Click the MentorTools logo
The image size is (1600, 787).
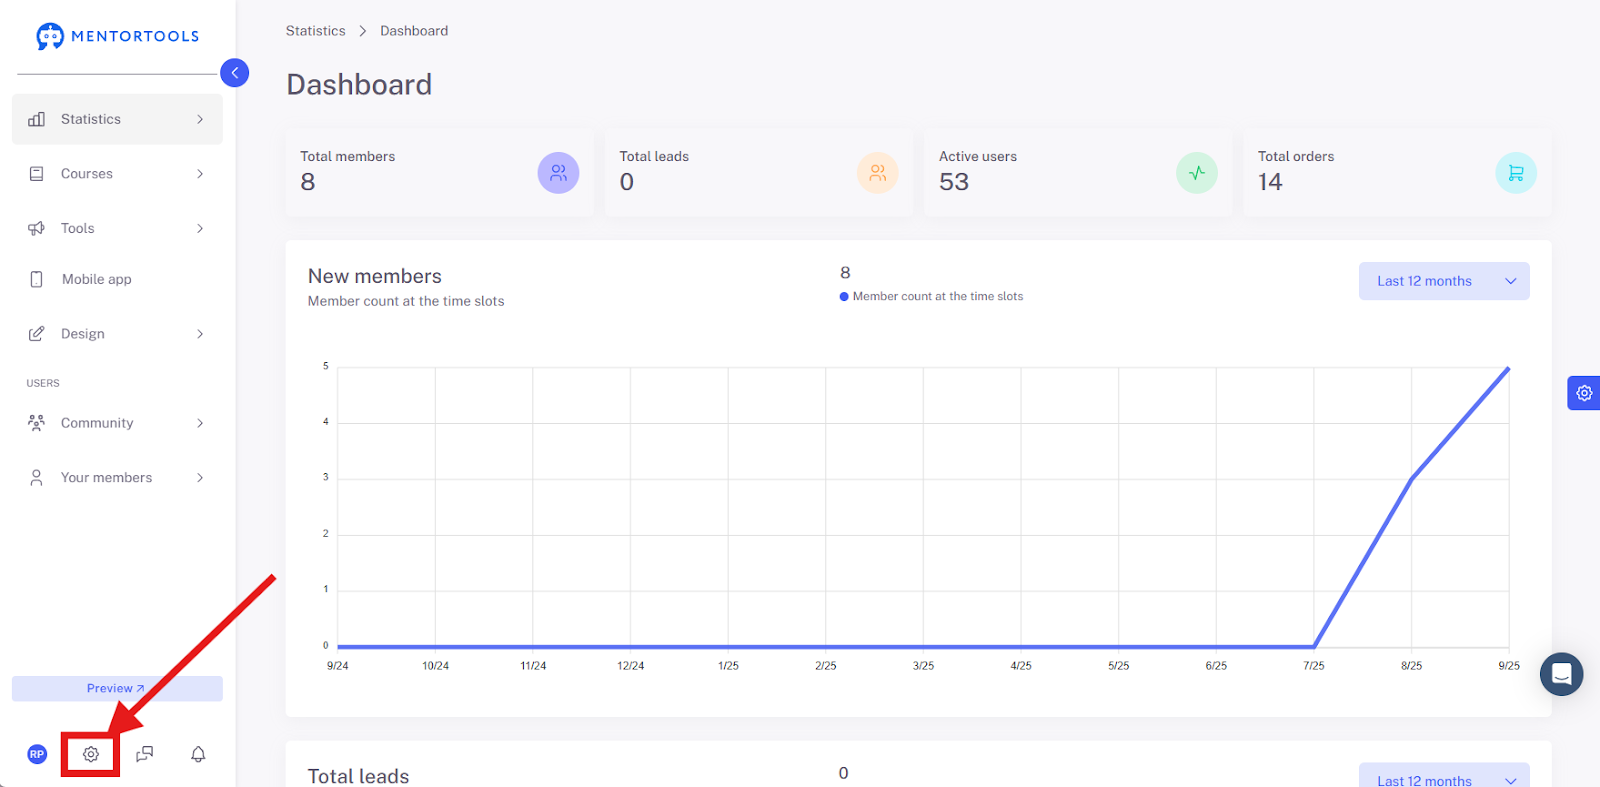[x=117, y=36]
